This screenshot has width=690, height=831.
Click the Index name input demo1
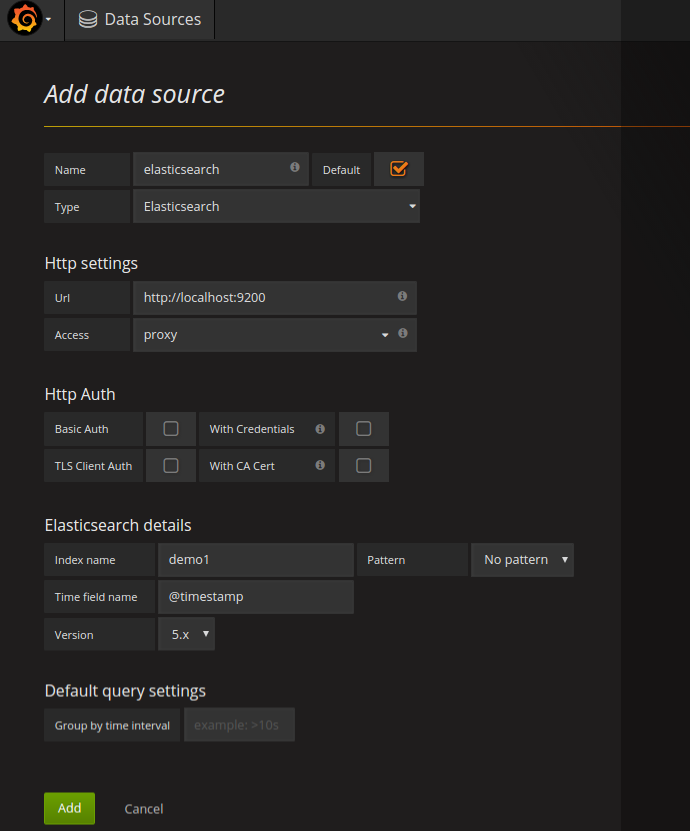pos(255,560)
